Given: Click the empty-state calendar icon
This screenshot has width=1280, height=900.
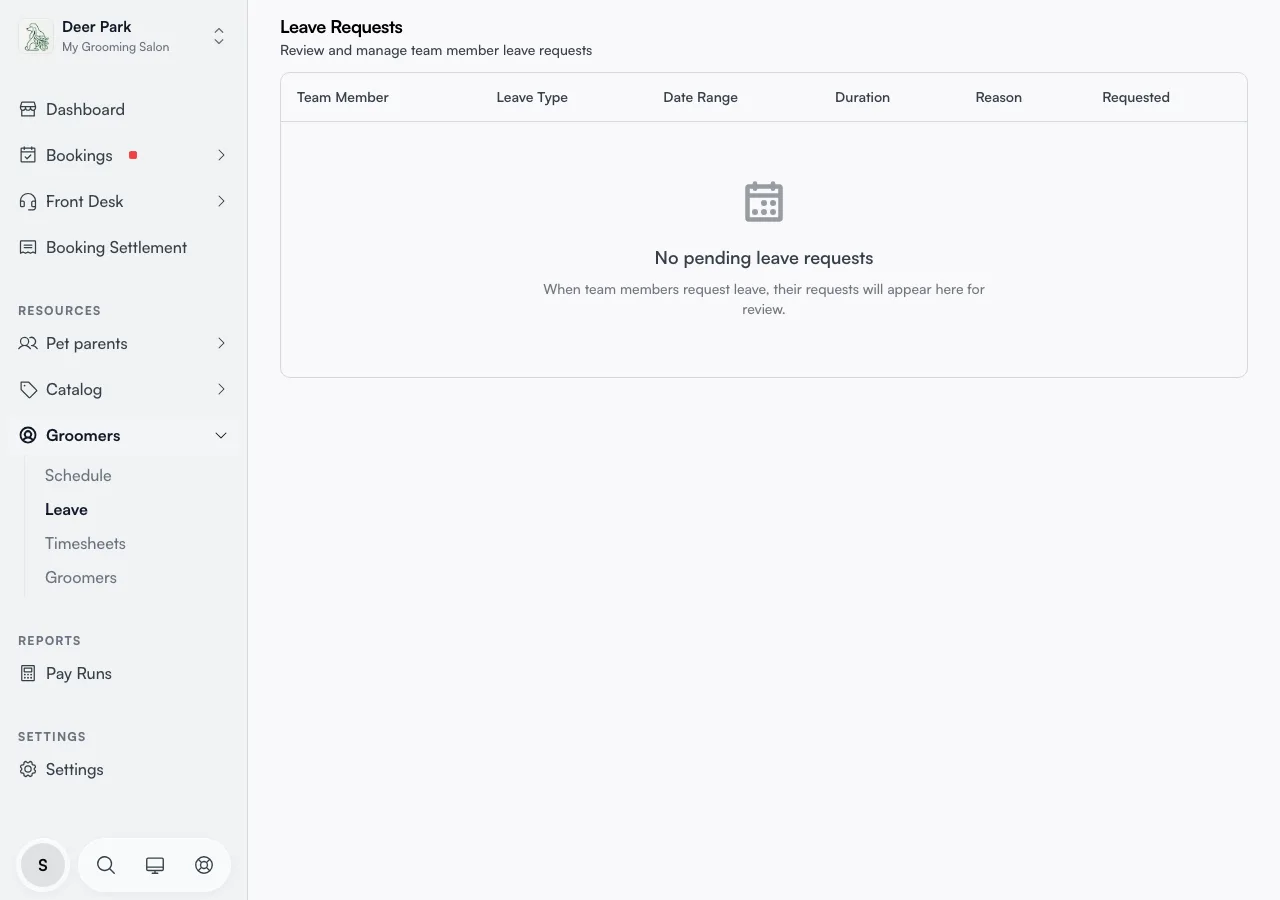Looking at the screenshot, I should pos(764,201).
